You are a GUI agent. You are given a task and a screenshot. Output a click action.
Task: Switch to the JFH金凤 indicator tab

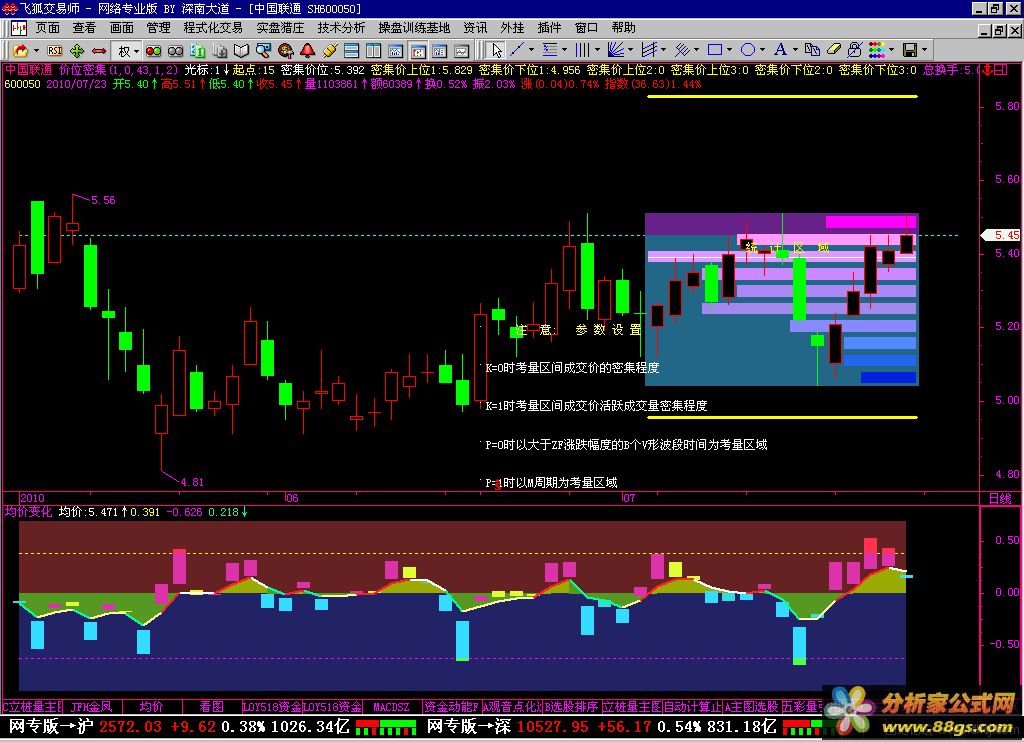coord(91,707)
